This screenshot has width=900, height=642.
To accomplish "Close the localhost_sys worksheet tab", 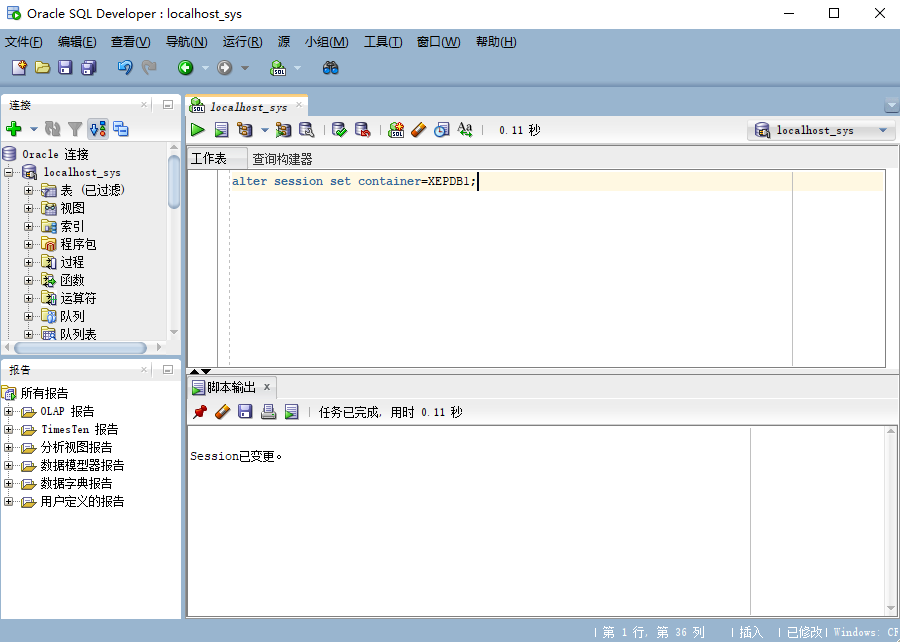I will [x=299, y=105].
